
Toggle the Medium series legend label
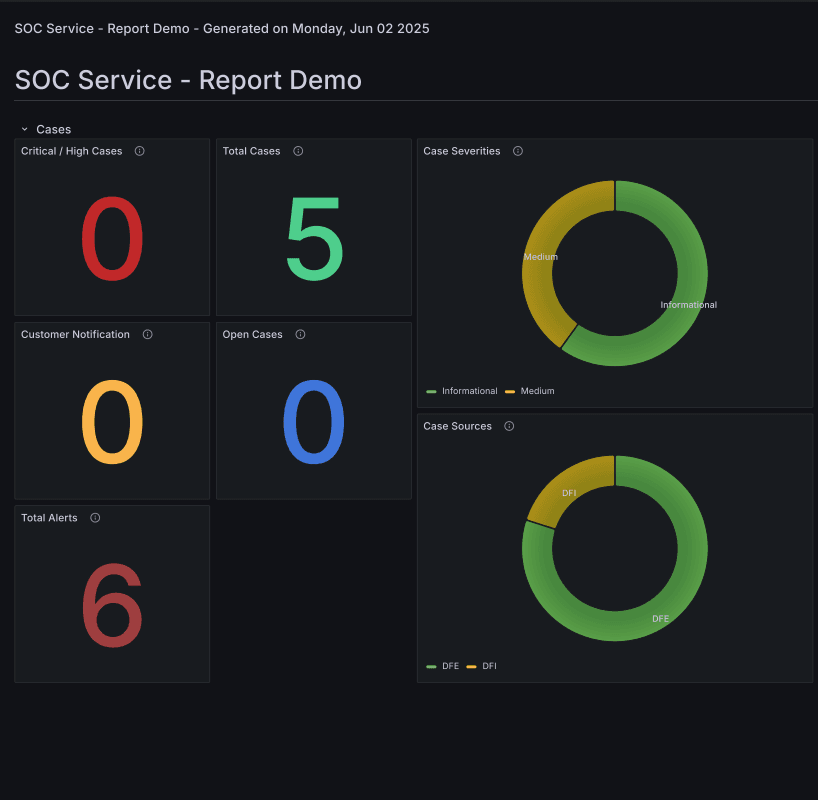537,391
